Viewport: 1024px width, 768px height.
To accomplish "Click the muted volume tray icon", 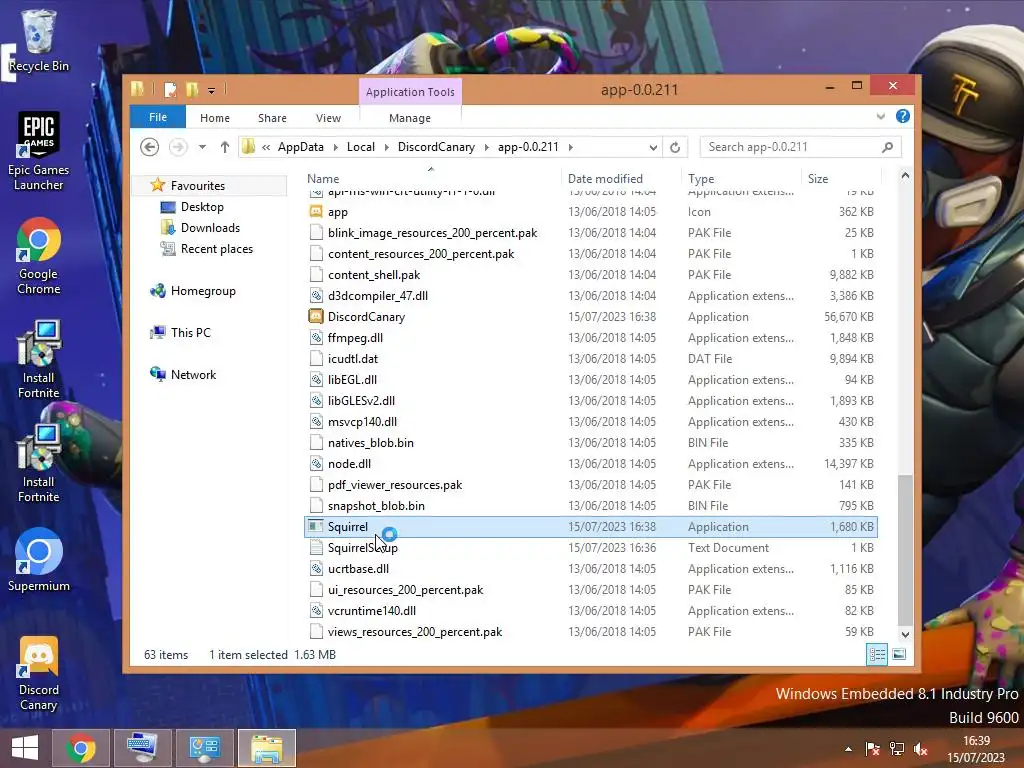I will pos(921,749).
